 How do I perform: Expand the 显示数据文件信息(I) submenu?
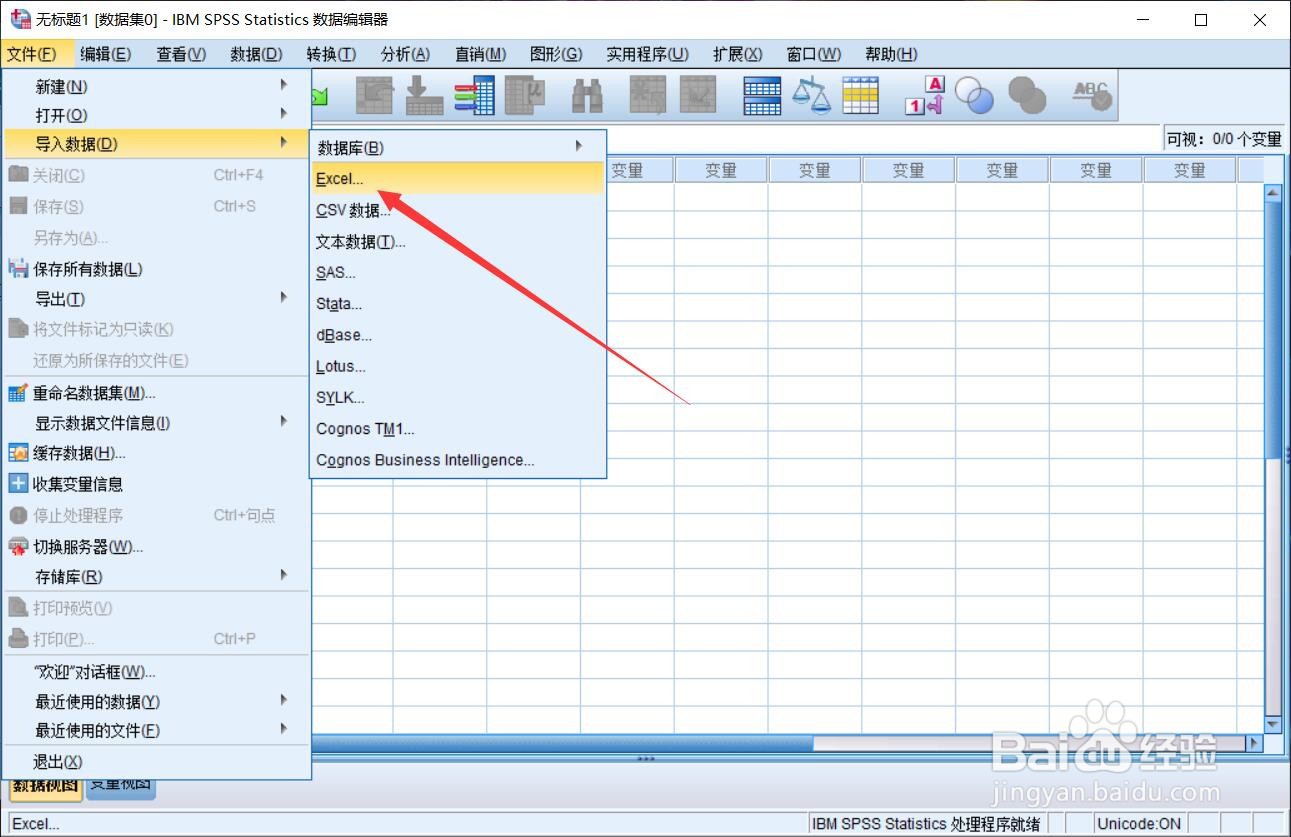(157, 423)
